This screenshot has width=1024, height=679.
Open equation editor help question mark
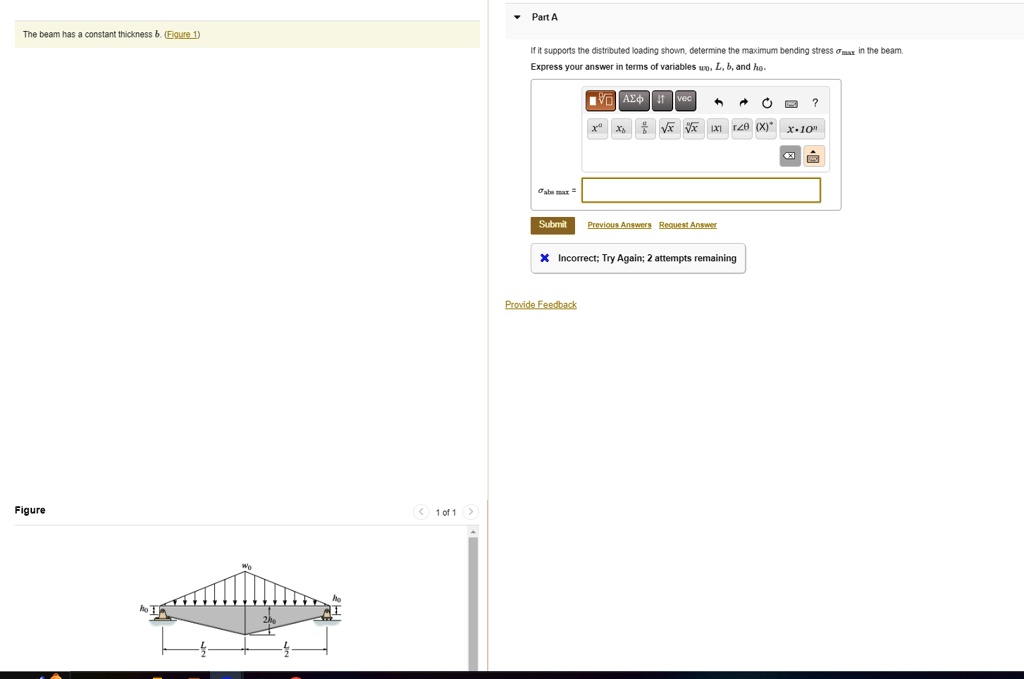[815, 102]
